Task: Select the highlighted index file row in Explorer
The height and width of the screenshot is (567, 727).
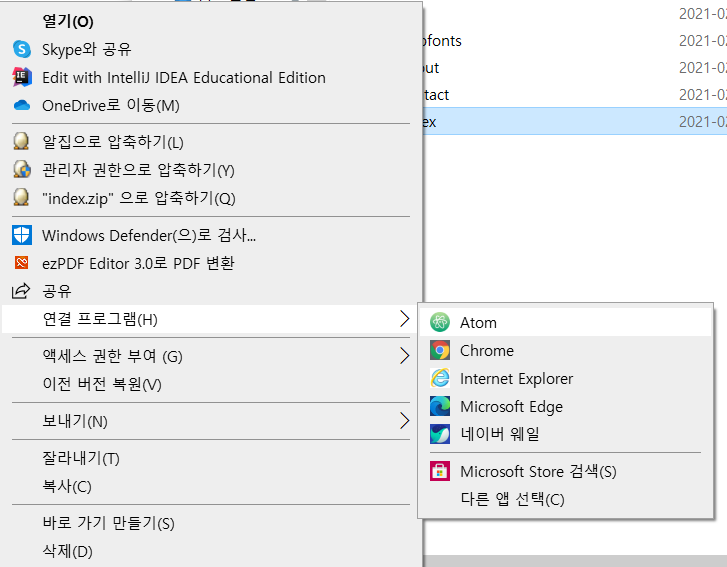Action: pyautogui.click(x=575, y=121)
